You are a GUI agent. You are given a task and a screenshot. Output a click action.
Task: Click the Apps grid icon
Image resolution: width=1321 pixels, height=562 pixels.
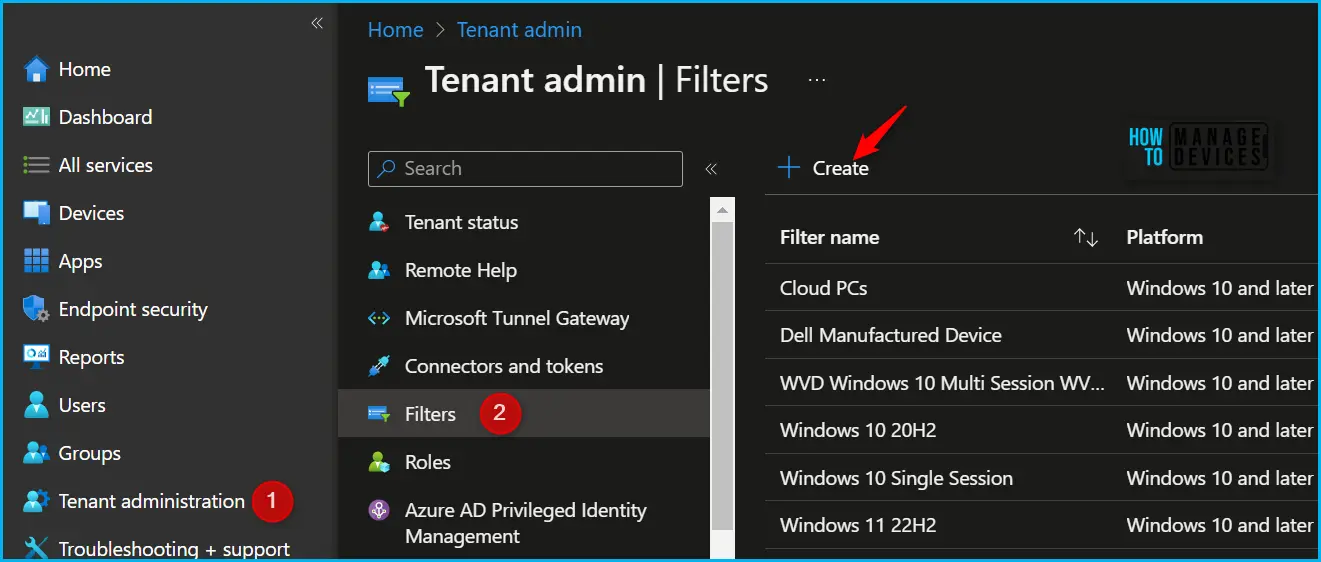(36, 261)
